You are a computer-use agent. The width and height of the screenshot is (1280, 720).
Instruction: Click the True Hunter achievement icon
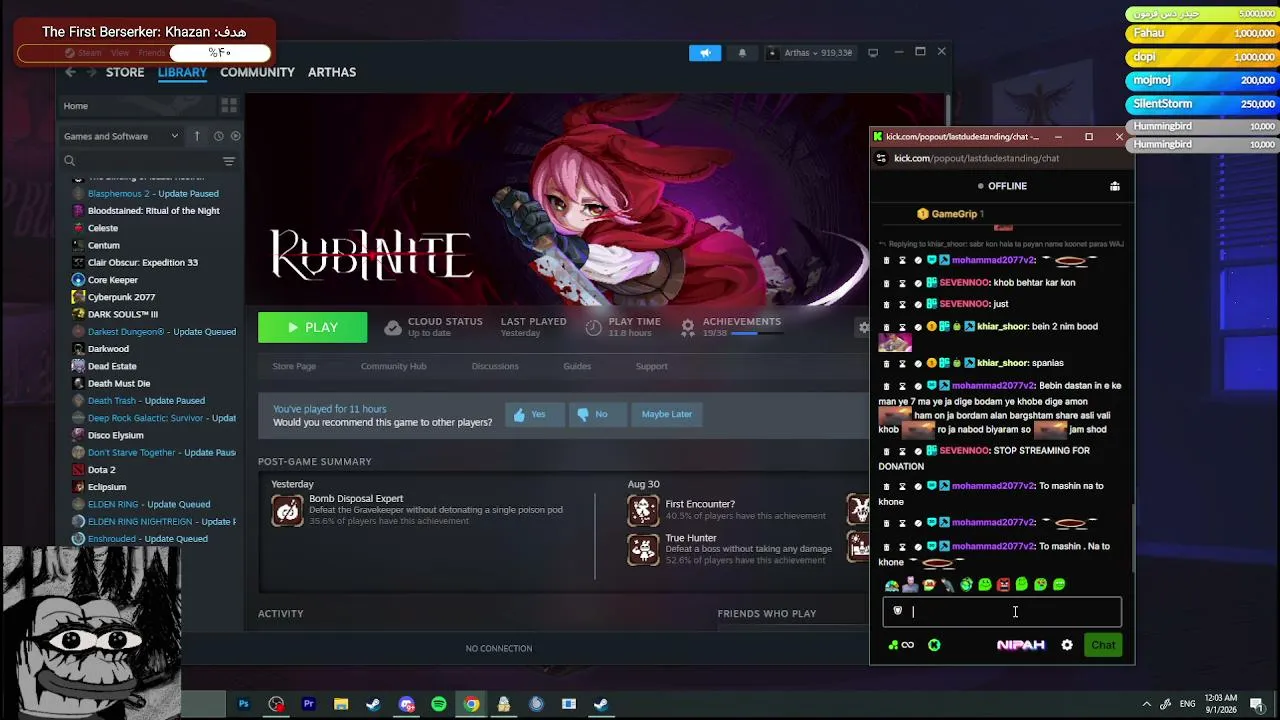click(x=643, y=549)
